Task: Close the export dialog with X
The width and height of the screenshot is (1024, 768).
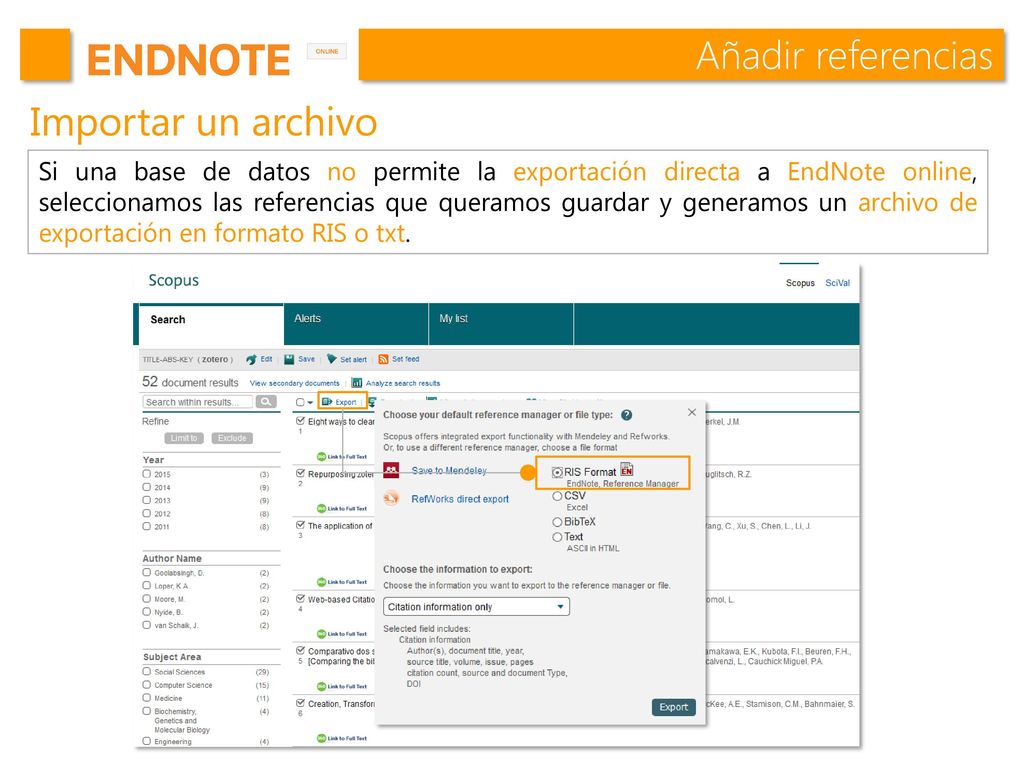Action: [692, 412]
